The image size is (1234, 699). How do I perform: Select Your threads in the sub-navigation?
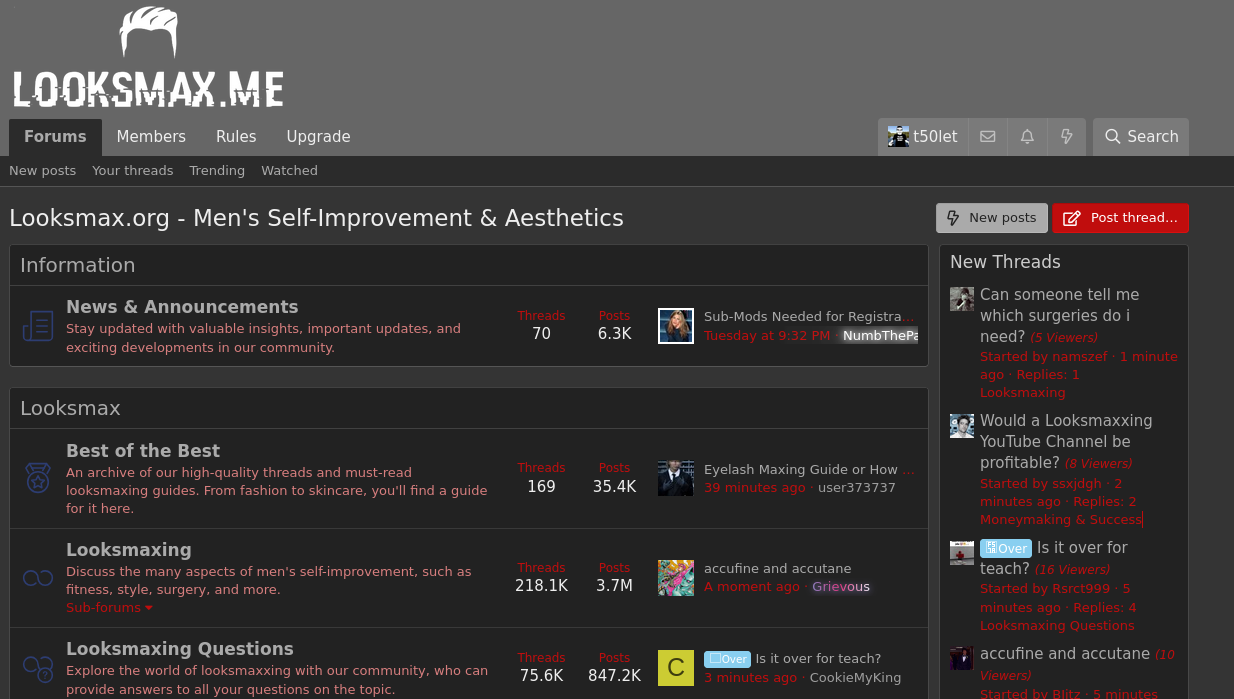(x=133, y=171)
